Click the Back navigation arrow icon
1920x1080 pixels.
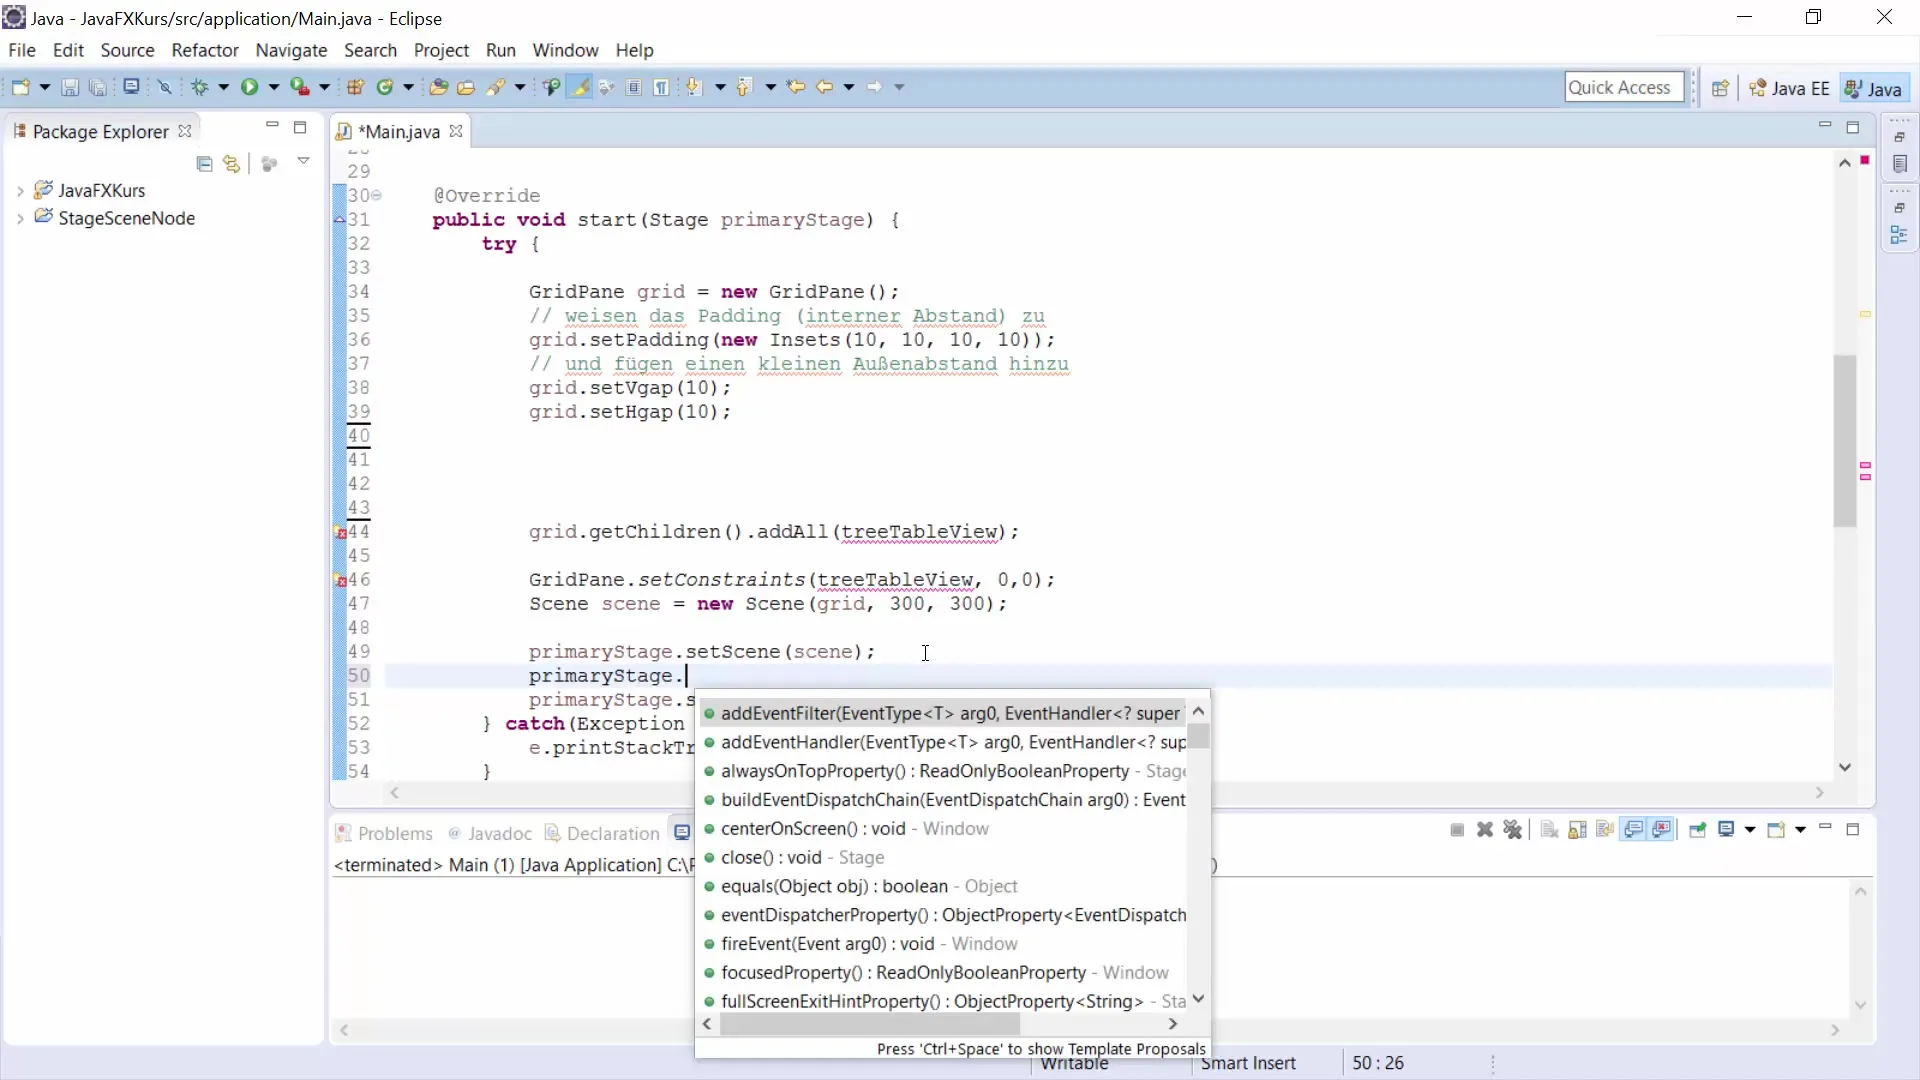[x=824, y=87]
